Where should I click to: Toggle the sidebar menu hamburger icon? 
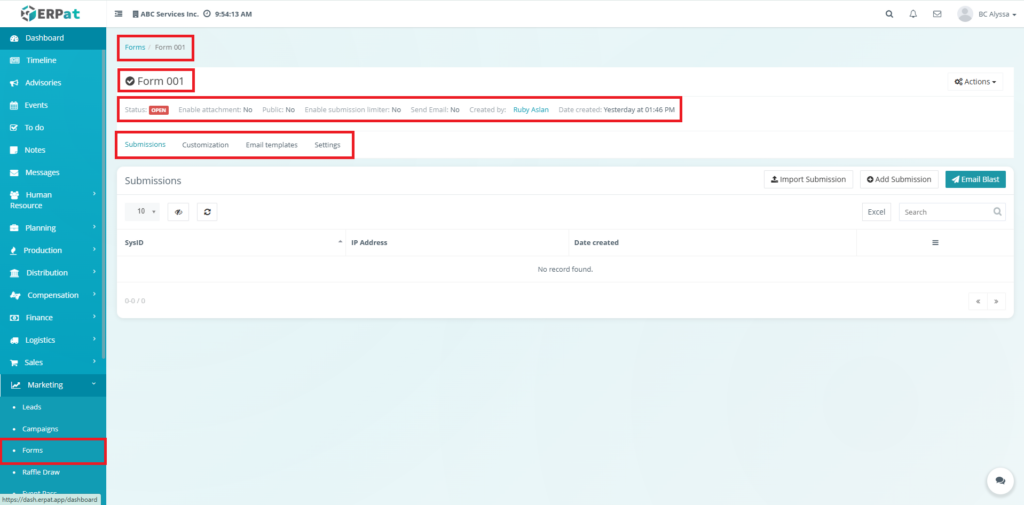pyautogui.click(x=119, y=14)
